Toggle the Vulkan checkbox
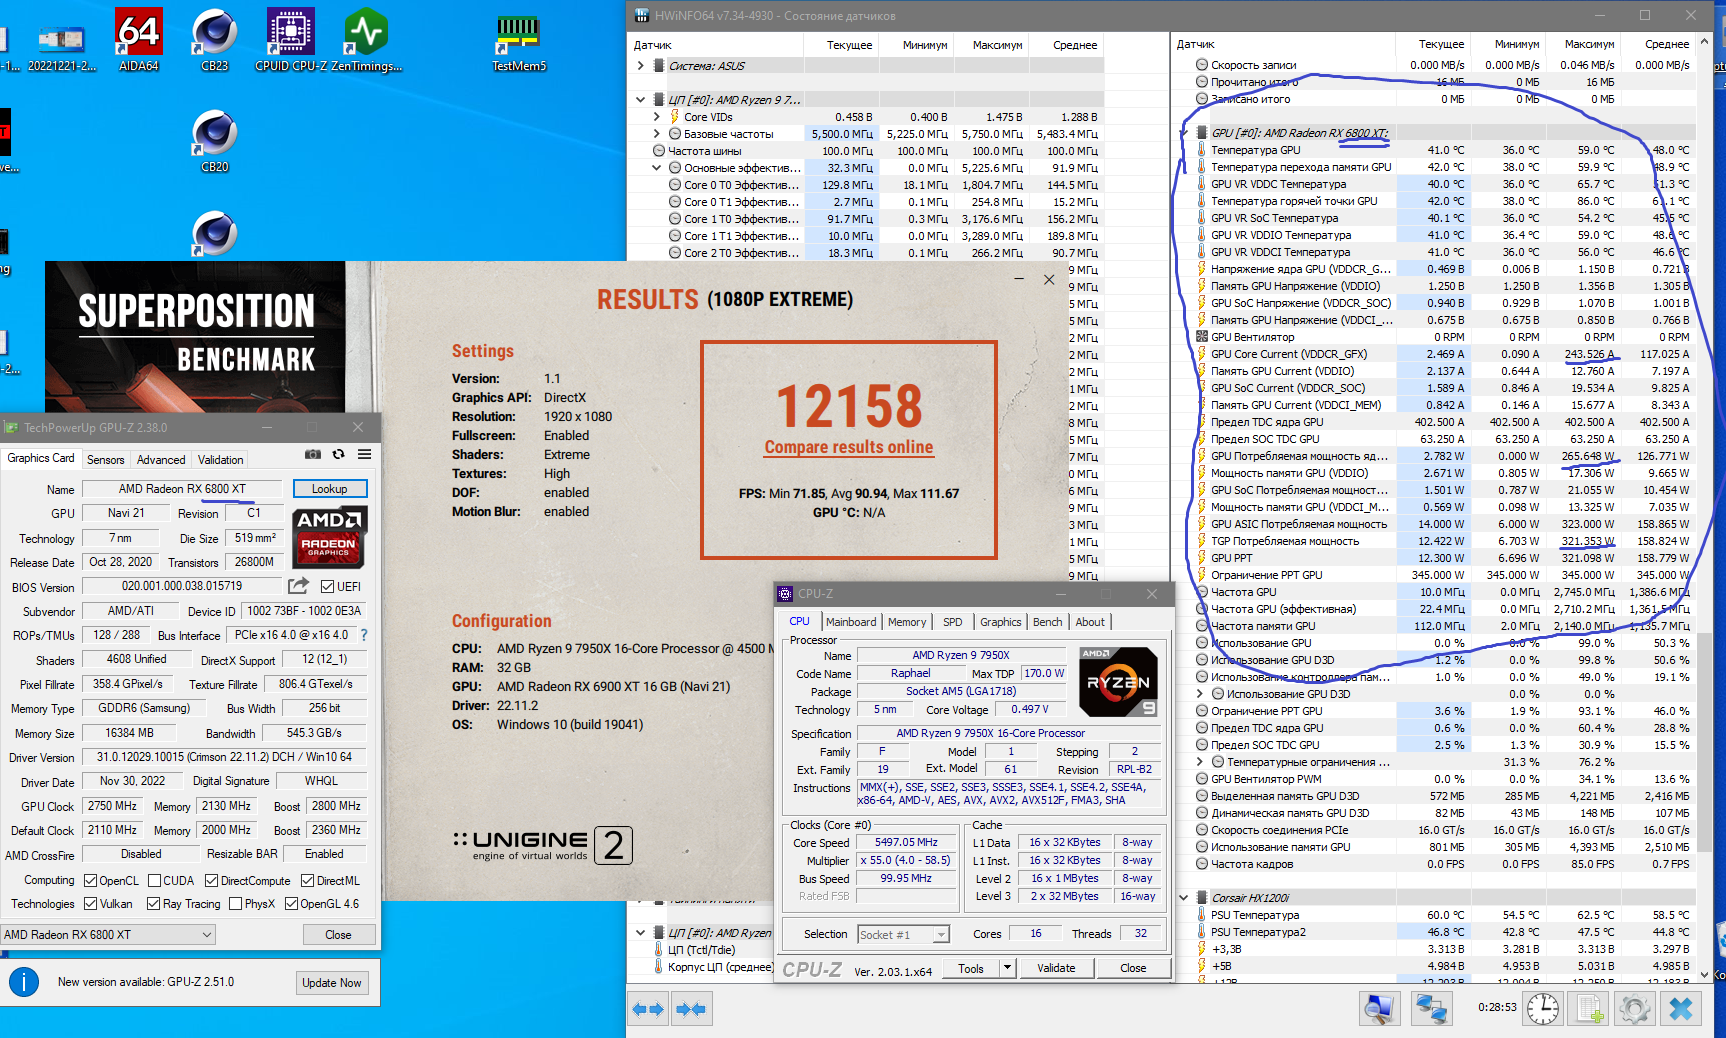This screenshot has width=1726, height=1038. [x=91, y=904]
